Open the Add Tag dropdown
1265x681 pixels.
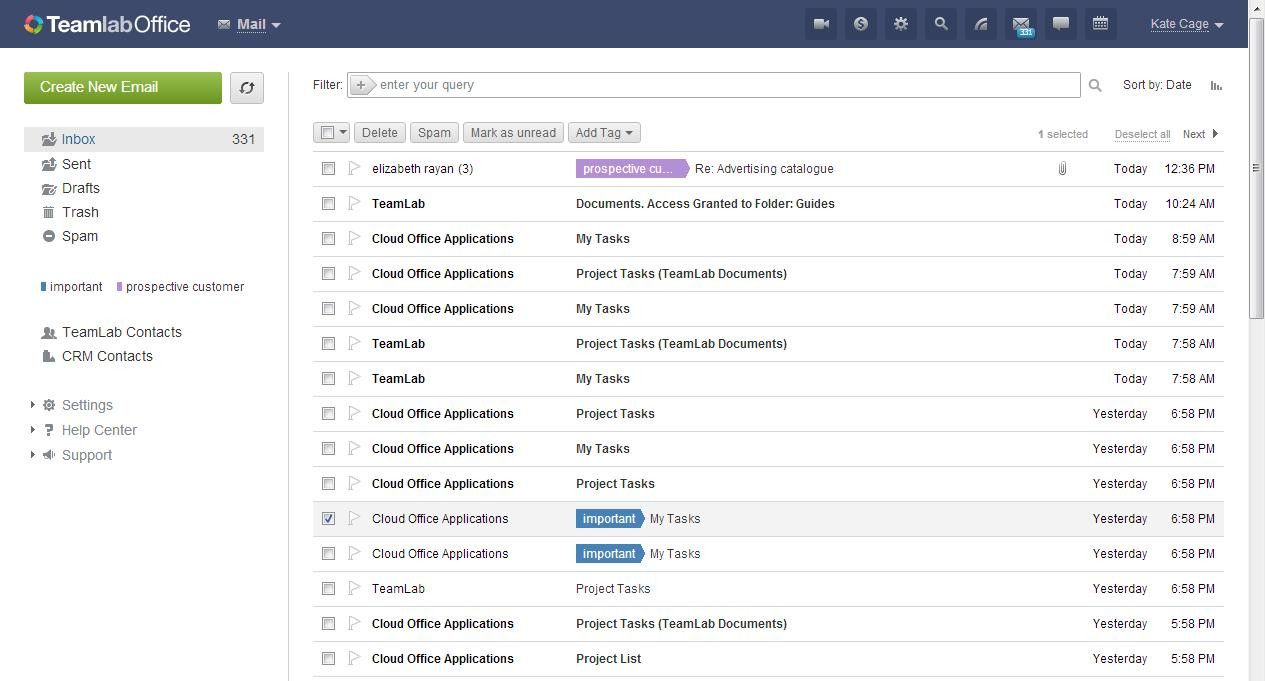coord(604,133)
